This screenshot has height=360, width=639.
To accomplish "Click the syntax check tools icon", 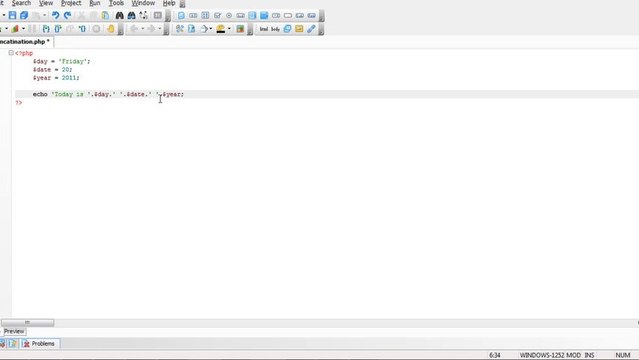I will [x=179, y=29].
